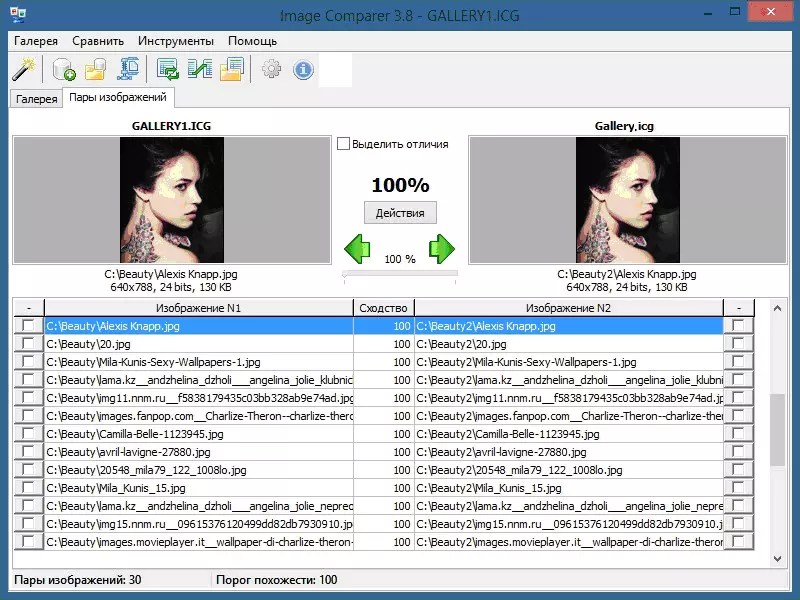Open the Галерея menu
Image resolution: width=800 pixels, height=600 pixels.
[x=36, y=41]
